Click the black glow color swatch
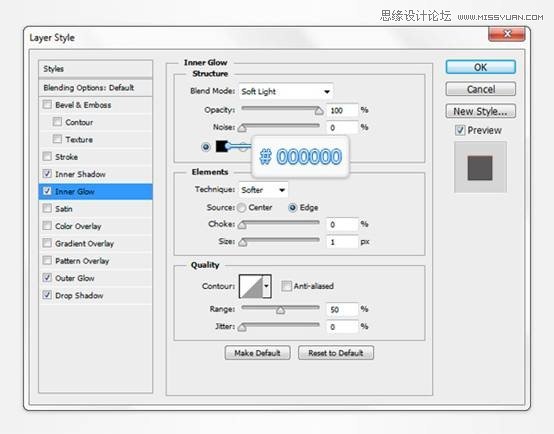This screenshot has height=434, width=554. pos(222,146)
